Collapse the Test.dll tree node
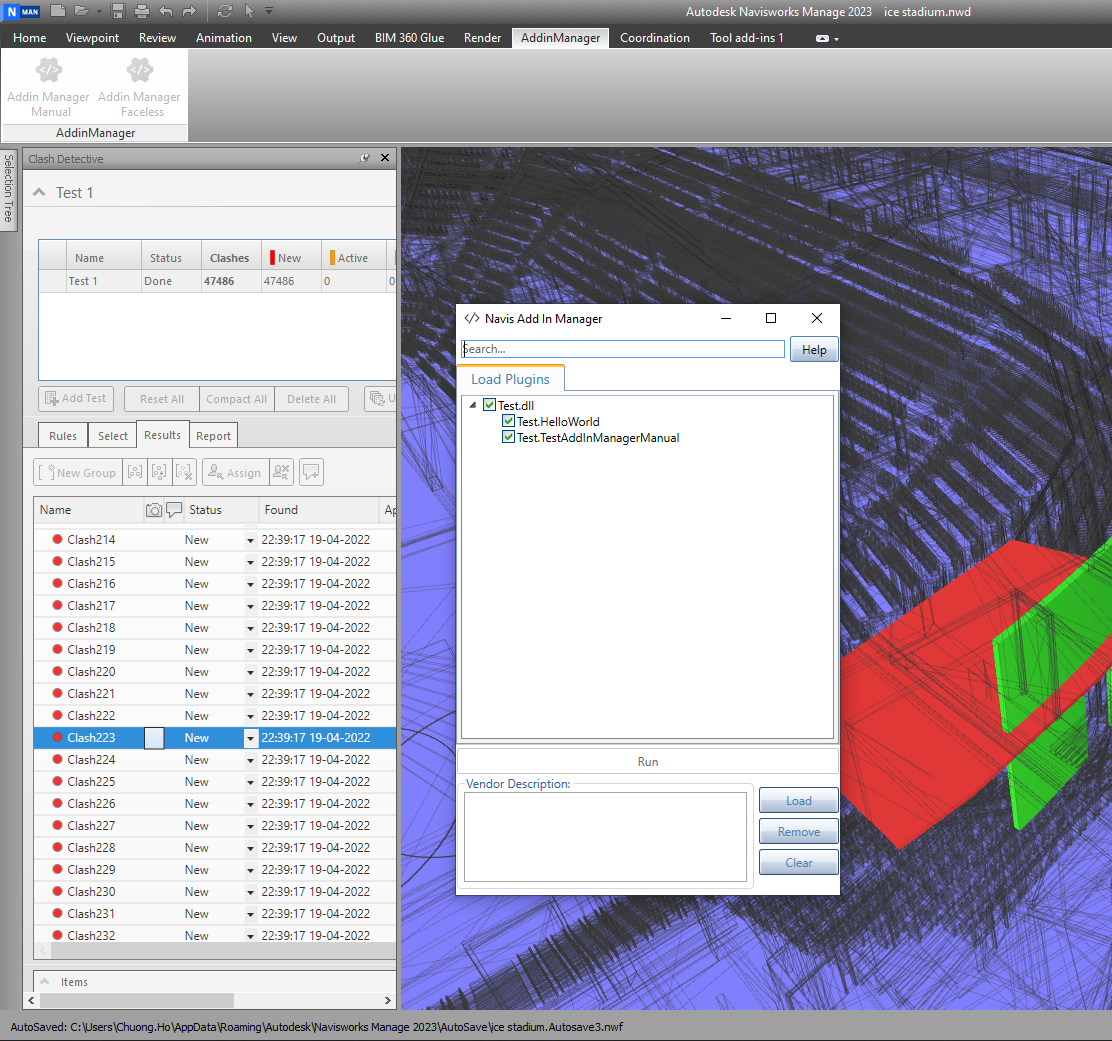 click(473, 405)
